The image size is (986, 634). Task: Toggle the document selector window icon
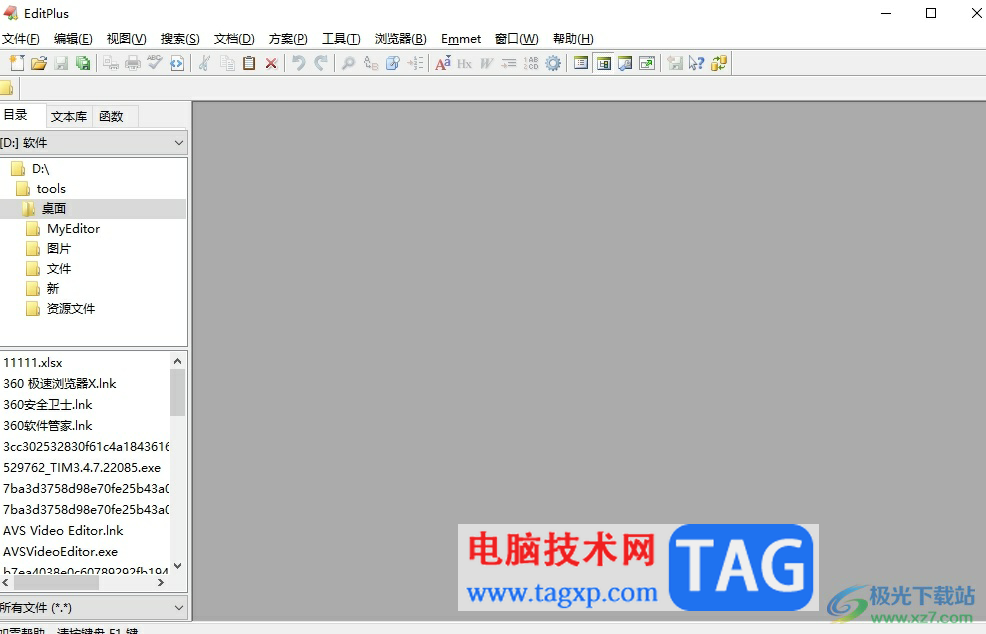click(x=581, y=63)
